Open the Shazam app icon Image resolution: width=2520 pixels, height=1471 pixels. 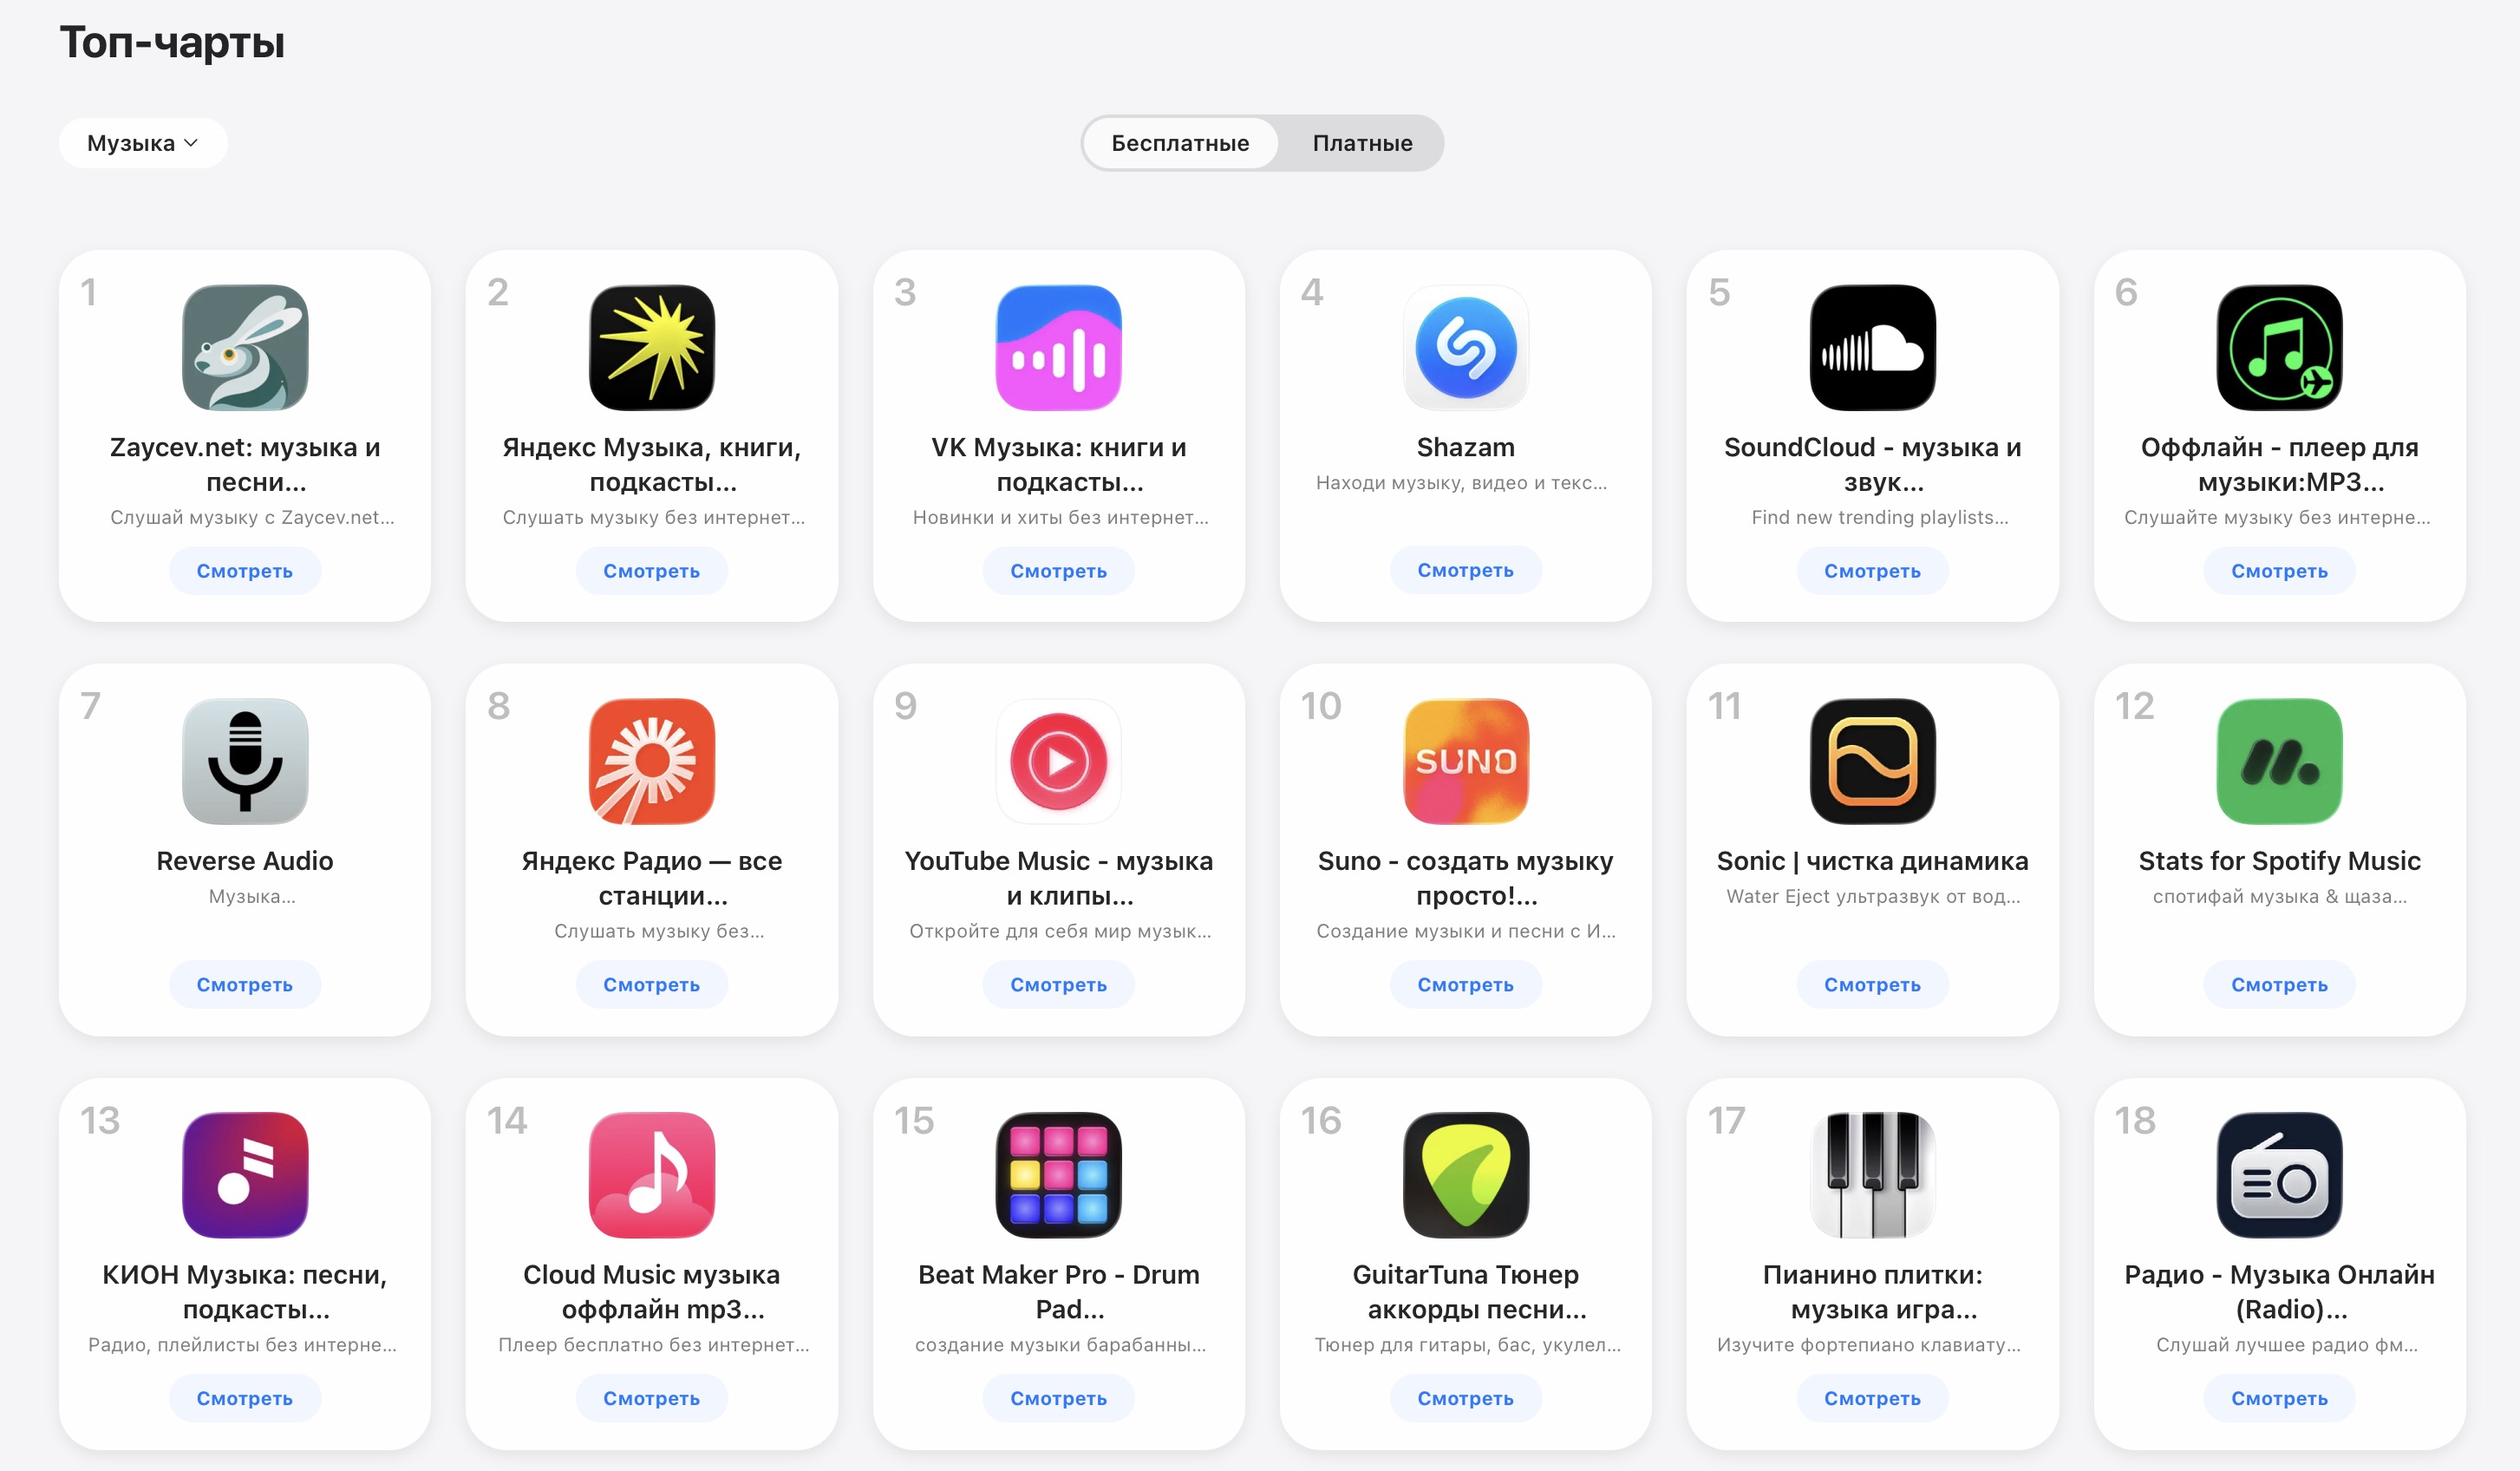pyautogui.click(x=1465, y=347)
